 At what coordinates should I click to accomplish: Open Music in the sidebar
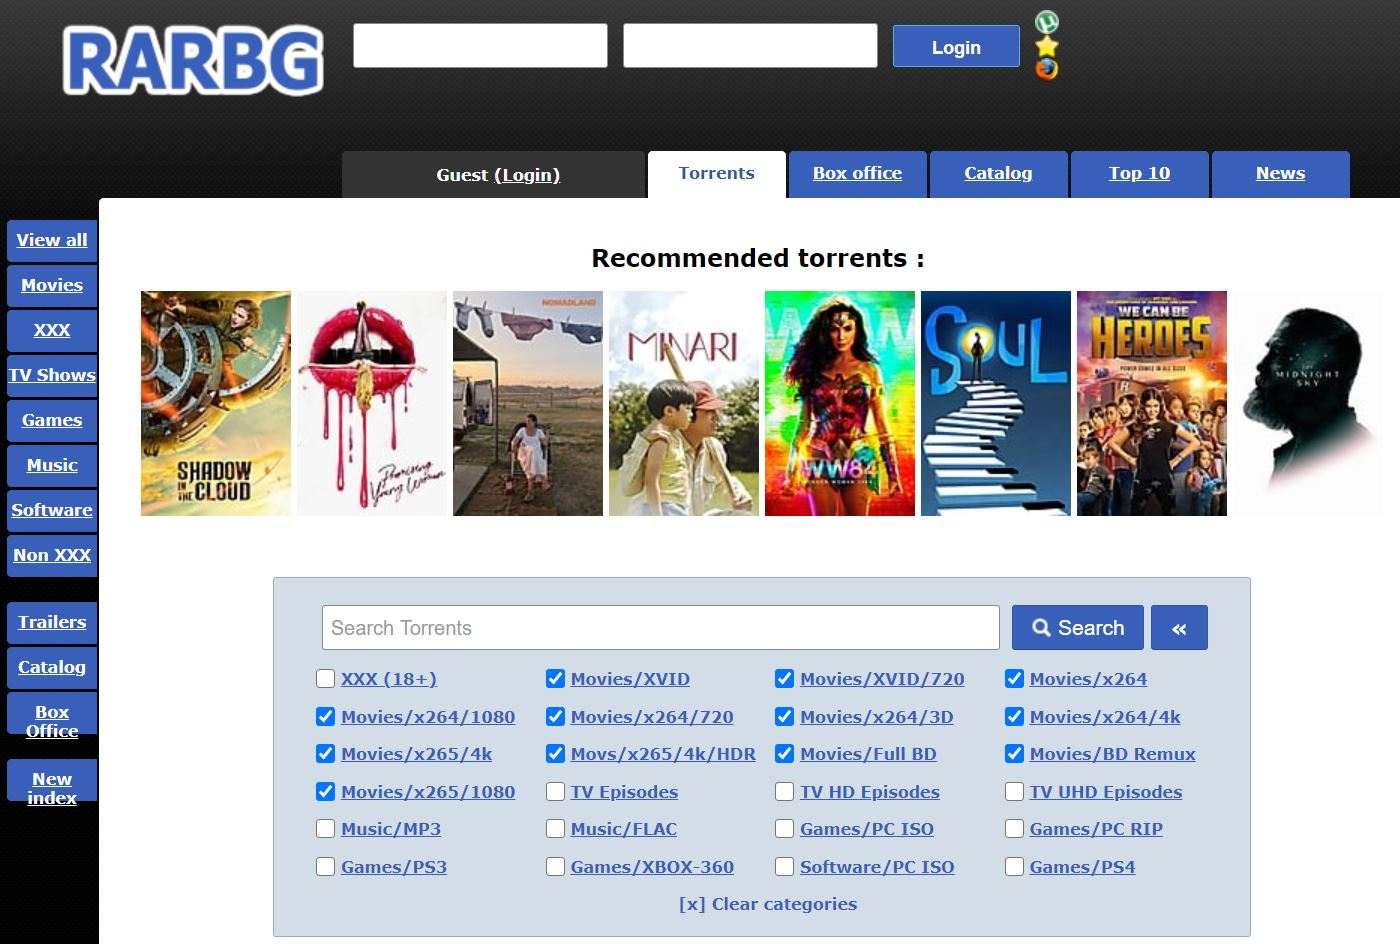pos(52,466)
